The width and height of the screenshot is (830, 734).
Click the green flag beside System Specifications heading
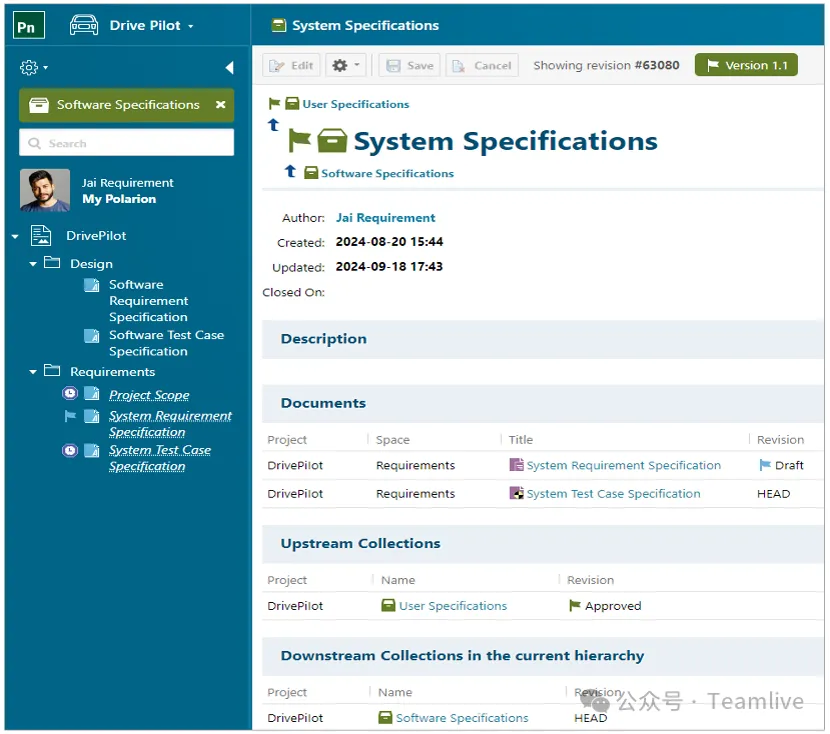[300, 141]
